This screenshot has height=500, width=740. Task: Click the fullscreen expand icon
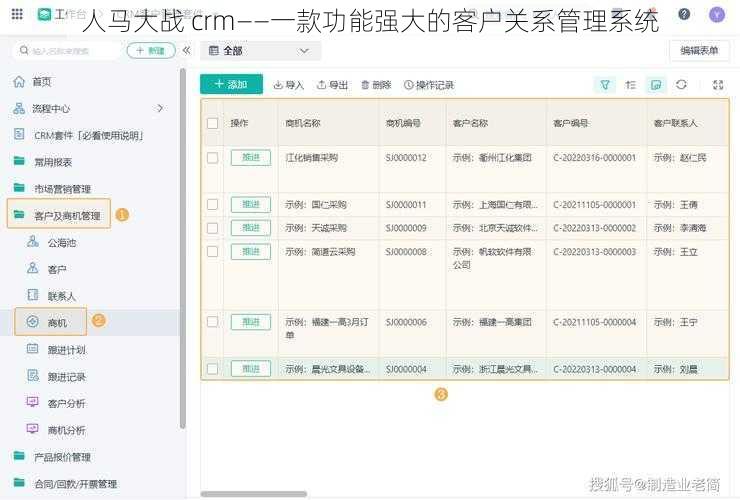click(x=718, y=85)
